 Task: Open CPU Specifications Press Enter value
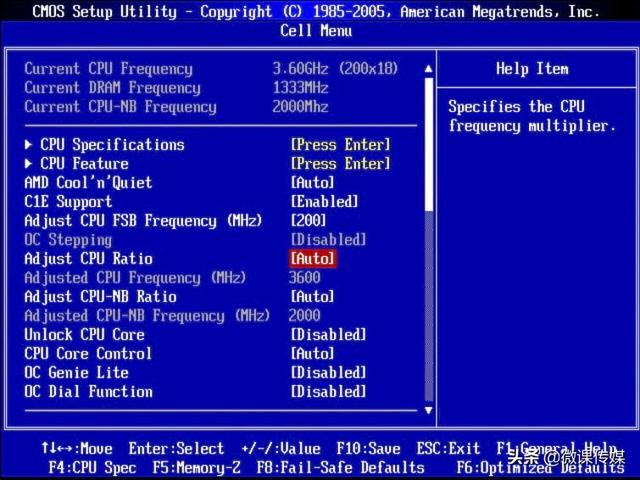coord(340,145)
